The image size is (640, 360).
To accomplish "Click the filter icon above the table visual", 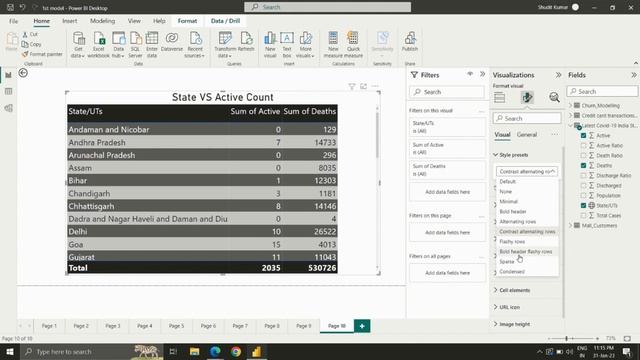I will 352,86.
